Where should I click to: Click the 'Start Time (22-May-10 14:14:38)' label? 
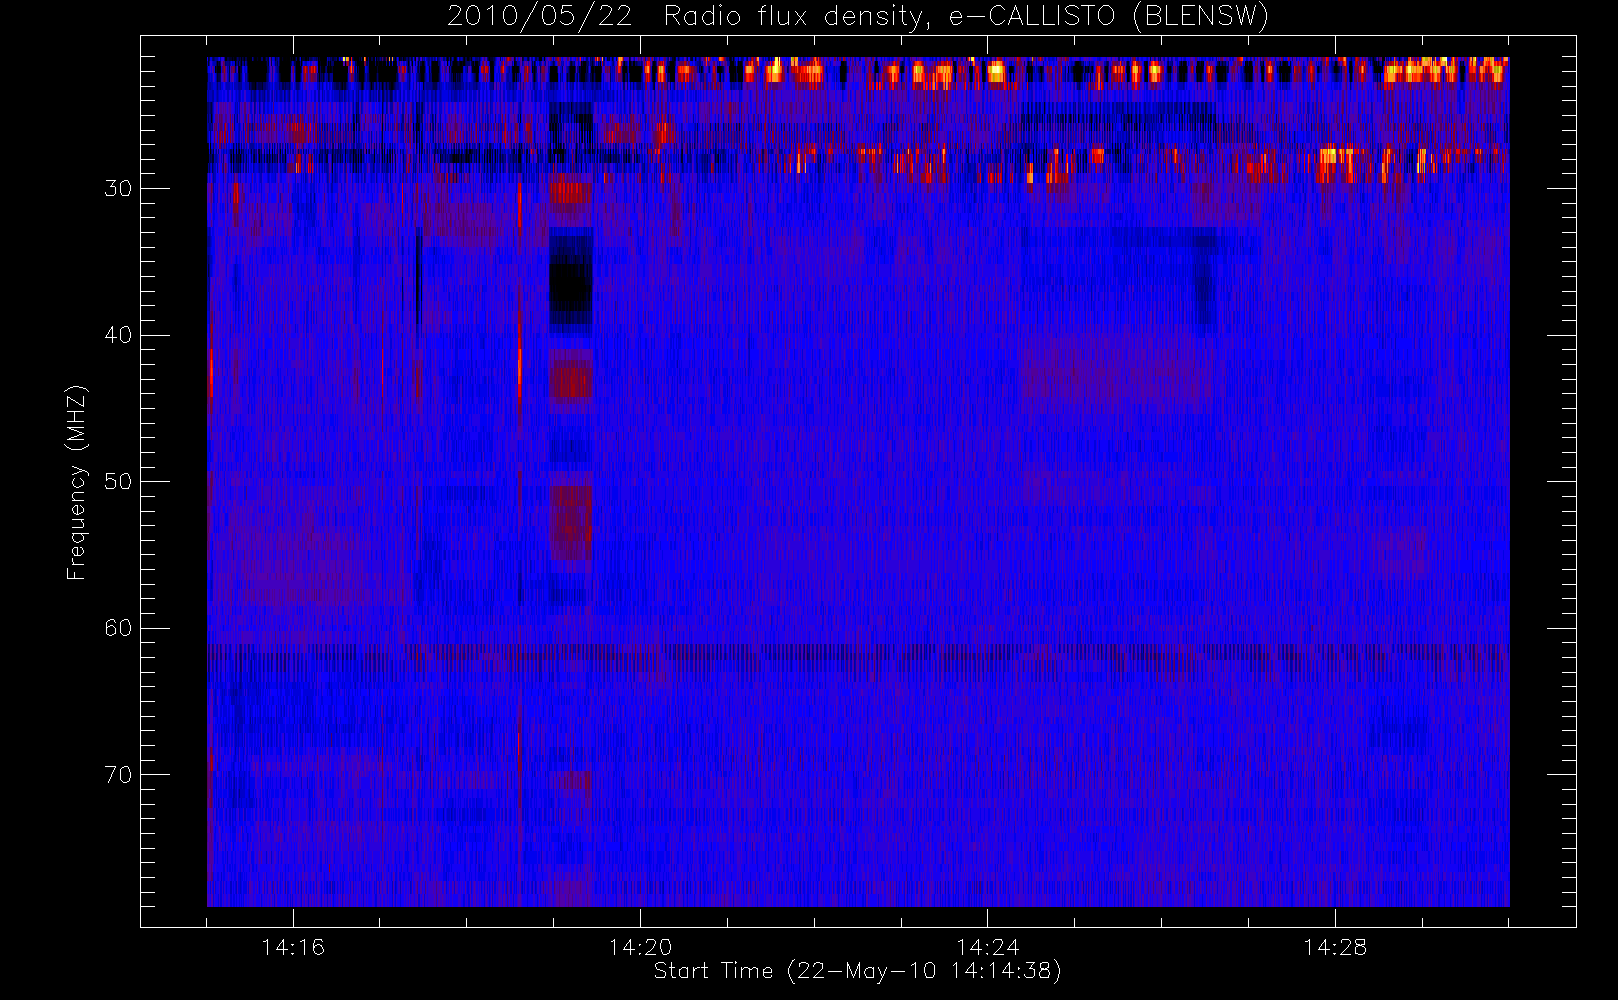pos(857,971)
